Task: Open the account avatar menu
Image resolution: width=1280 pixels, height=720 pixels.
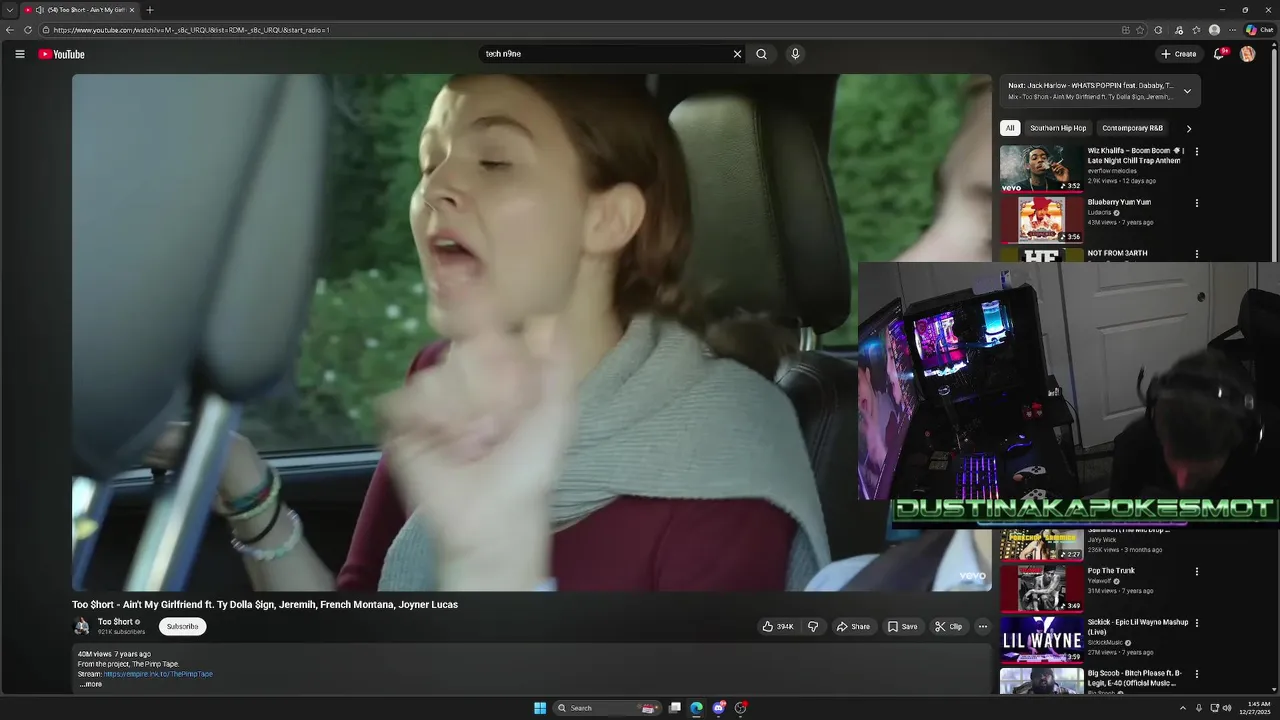Action: coord(1247,54)
